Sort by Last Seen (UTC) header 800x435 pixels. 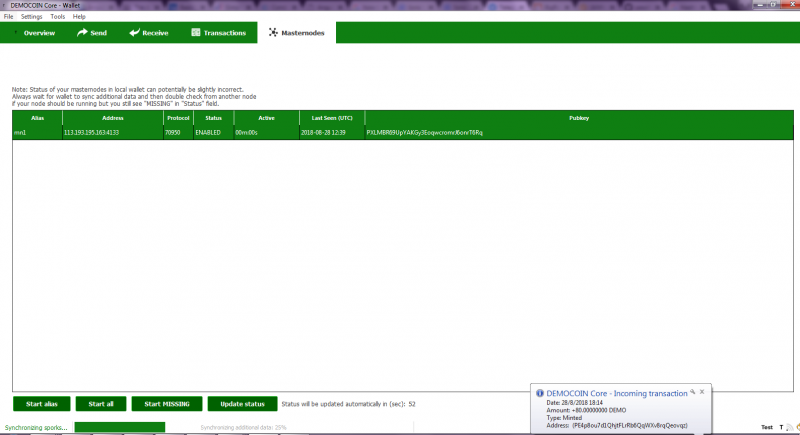coord(332,118)
